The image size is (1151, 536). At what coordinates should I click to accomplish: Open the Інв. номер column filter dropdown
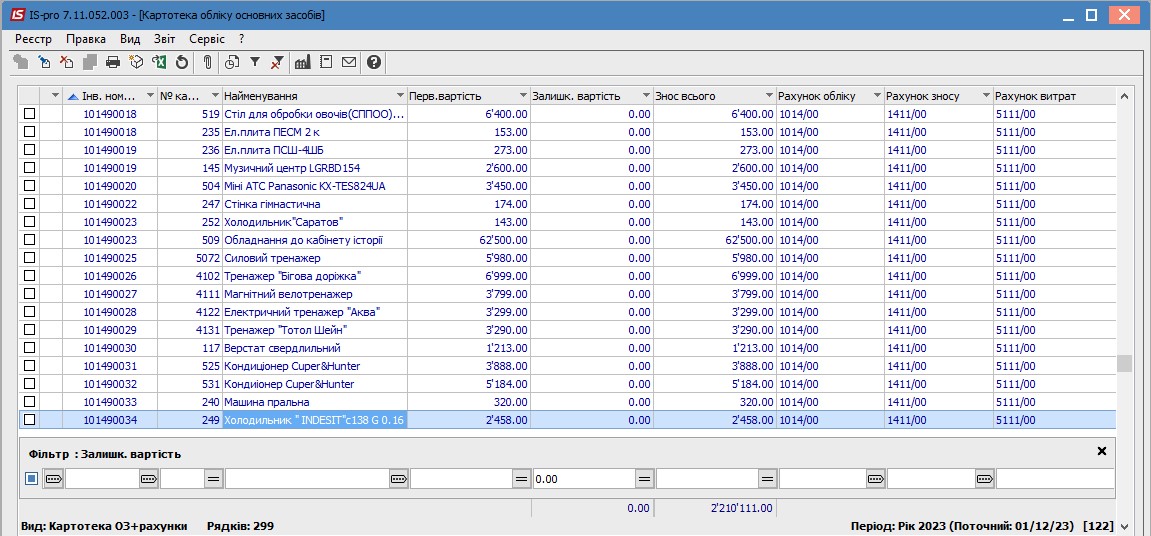tap(150, 96)
